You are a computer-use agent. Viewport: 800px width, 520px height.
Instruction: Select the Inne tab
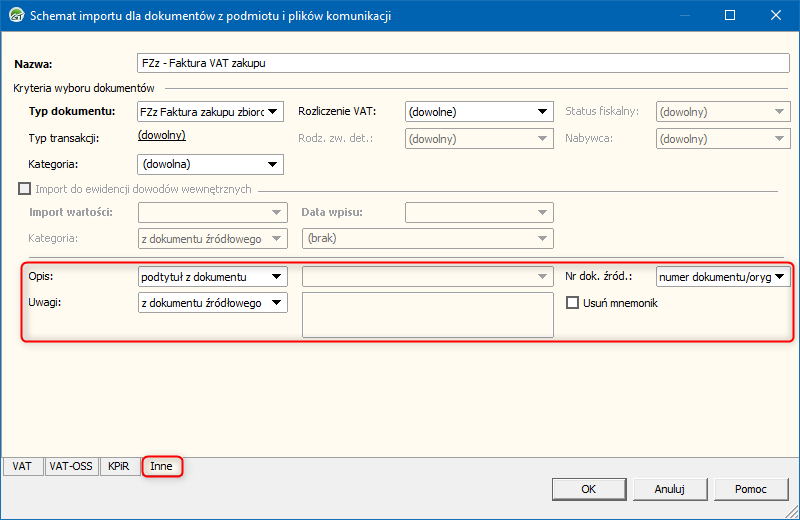pyautogui.click(x=161, y=466)
